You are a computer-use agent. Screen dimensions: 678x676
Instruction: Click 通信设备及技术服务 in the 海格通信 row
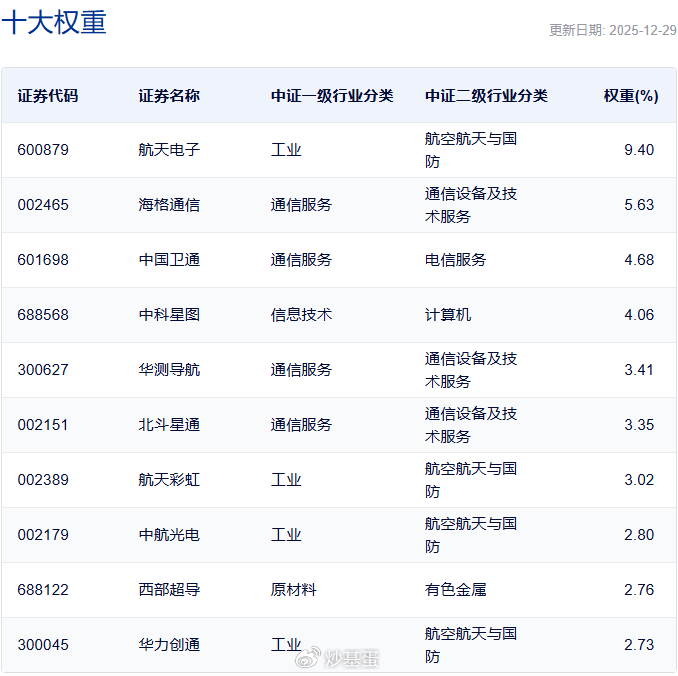471,205
